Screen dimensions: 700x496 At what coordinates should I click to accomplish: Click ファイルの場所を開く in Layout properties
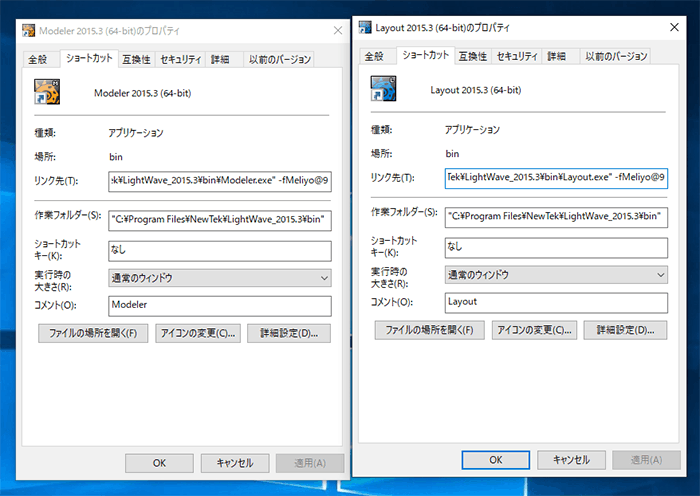429,330
